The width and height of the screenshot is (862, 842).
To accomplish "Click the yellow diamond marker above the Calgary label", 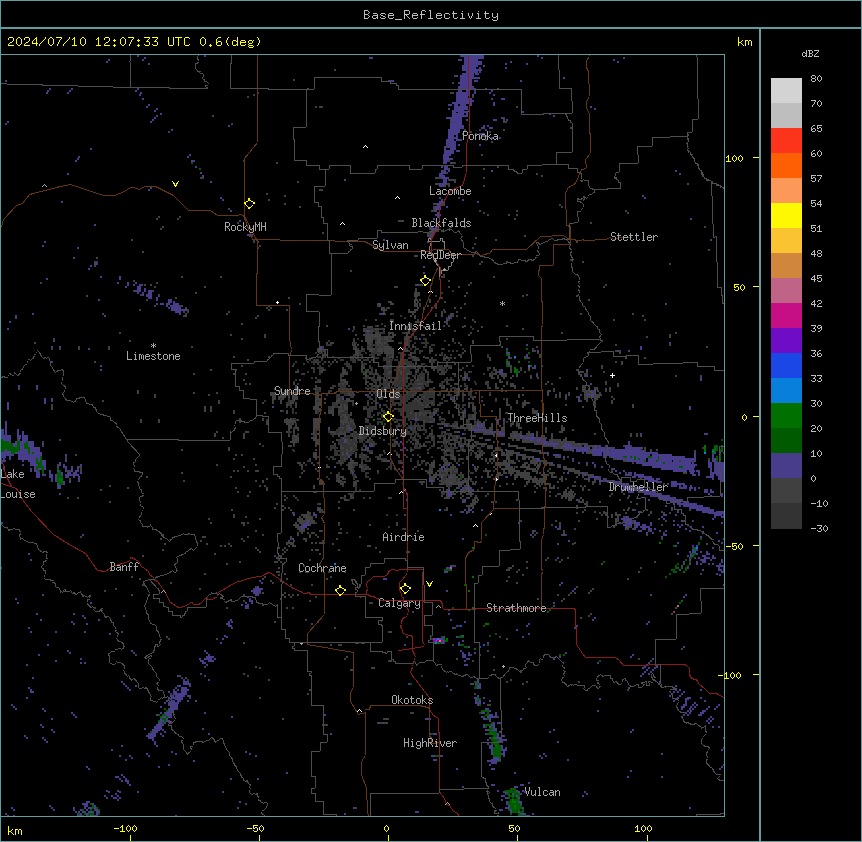I will 405,589.
